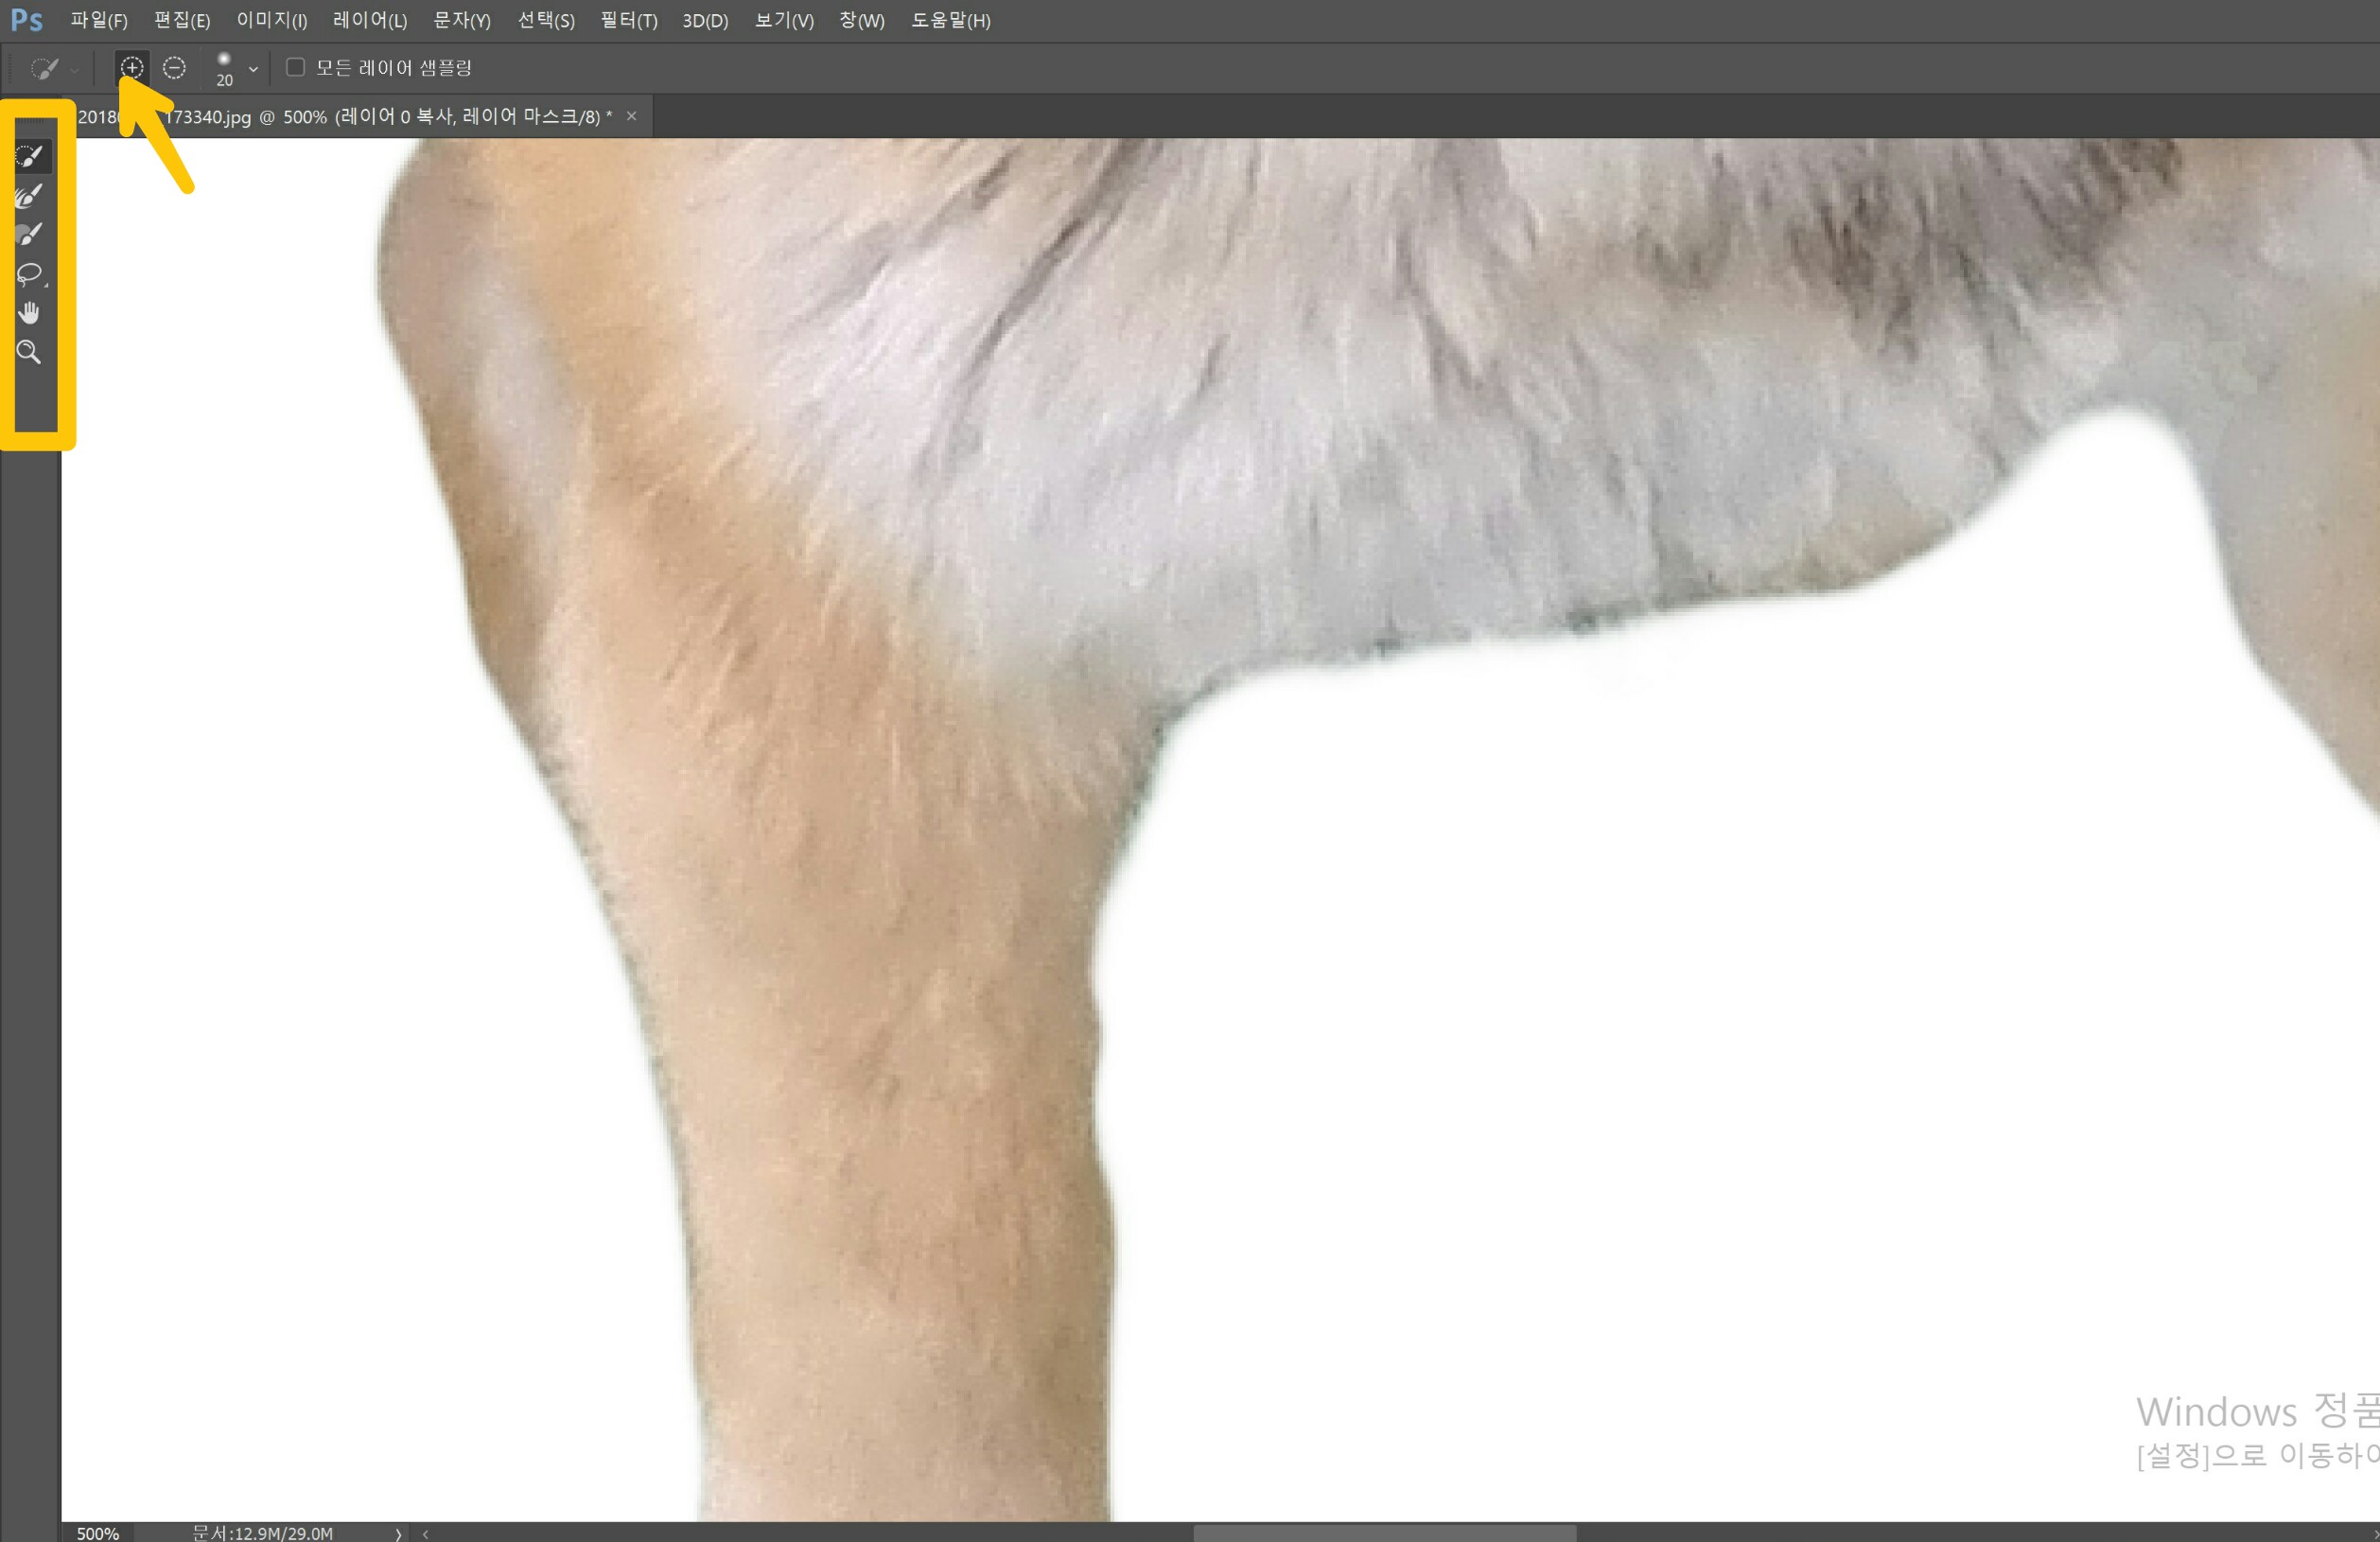Open the 선택(S) menu

(546, 20)
